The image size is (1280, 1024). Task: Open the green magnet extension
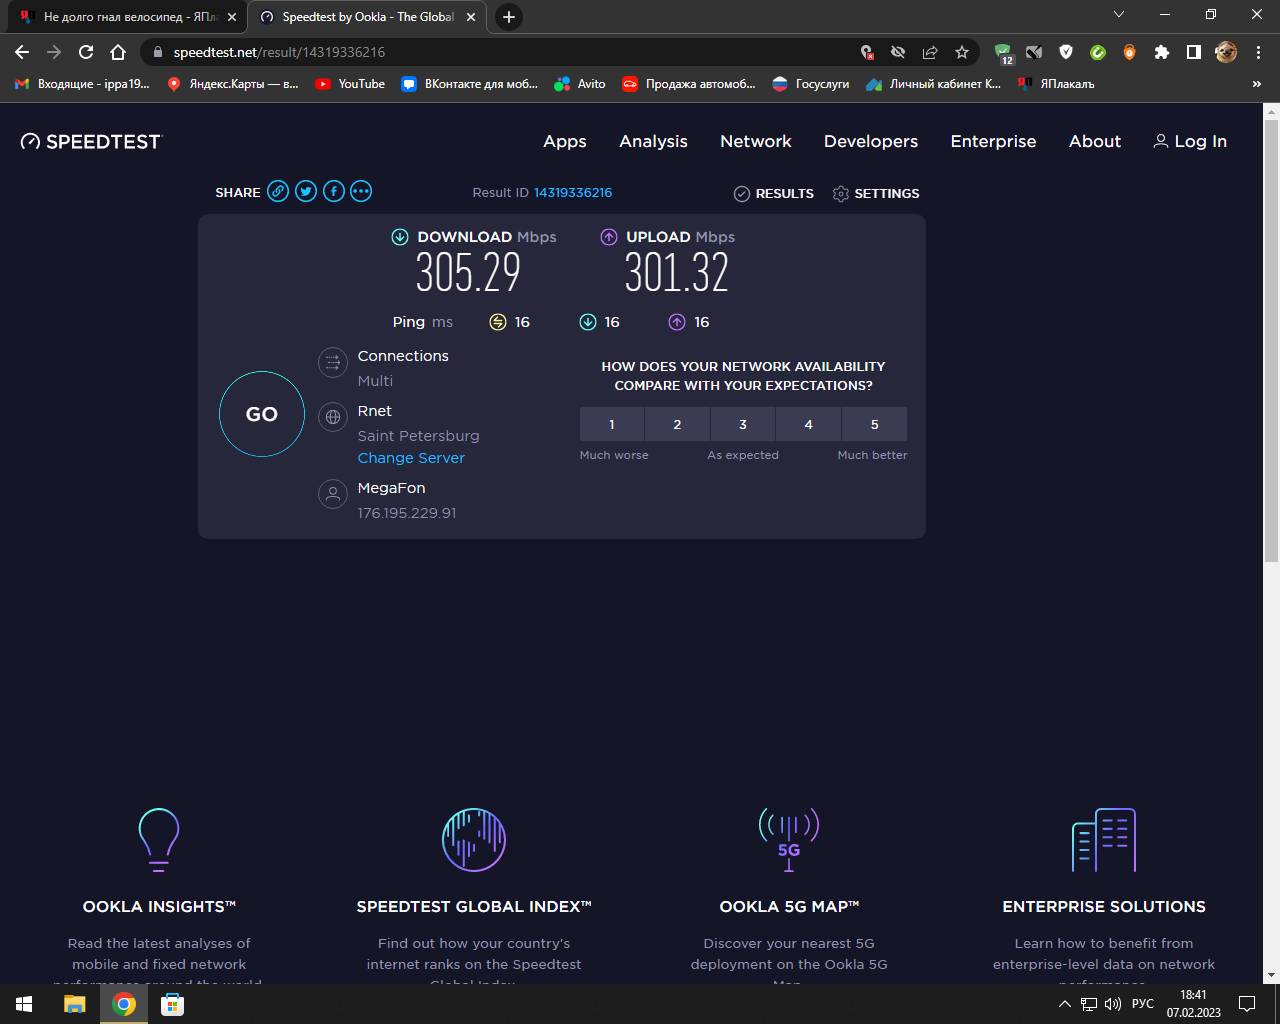click(1097, 52)
